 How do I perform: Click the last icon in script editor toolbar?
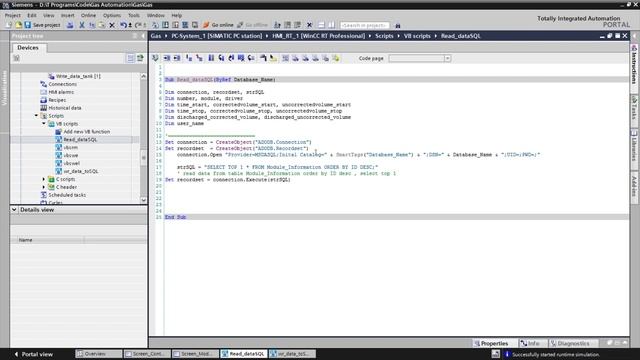(x=336, y=58)
